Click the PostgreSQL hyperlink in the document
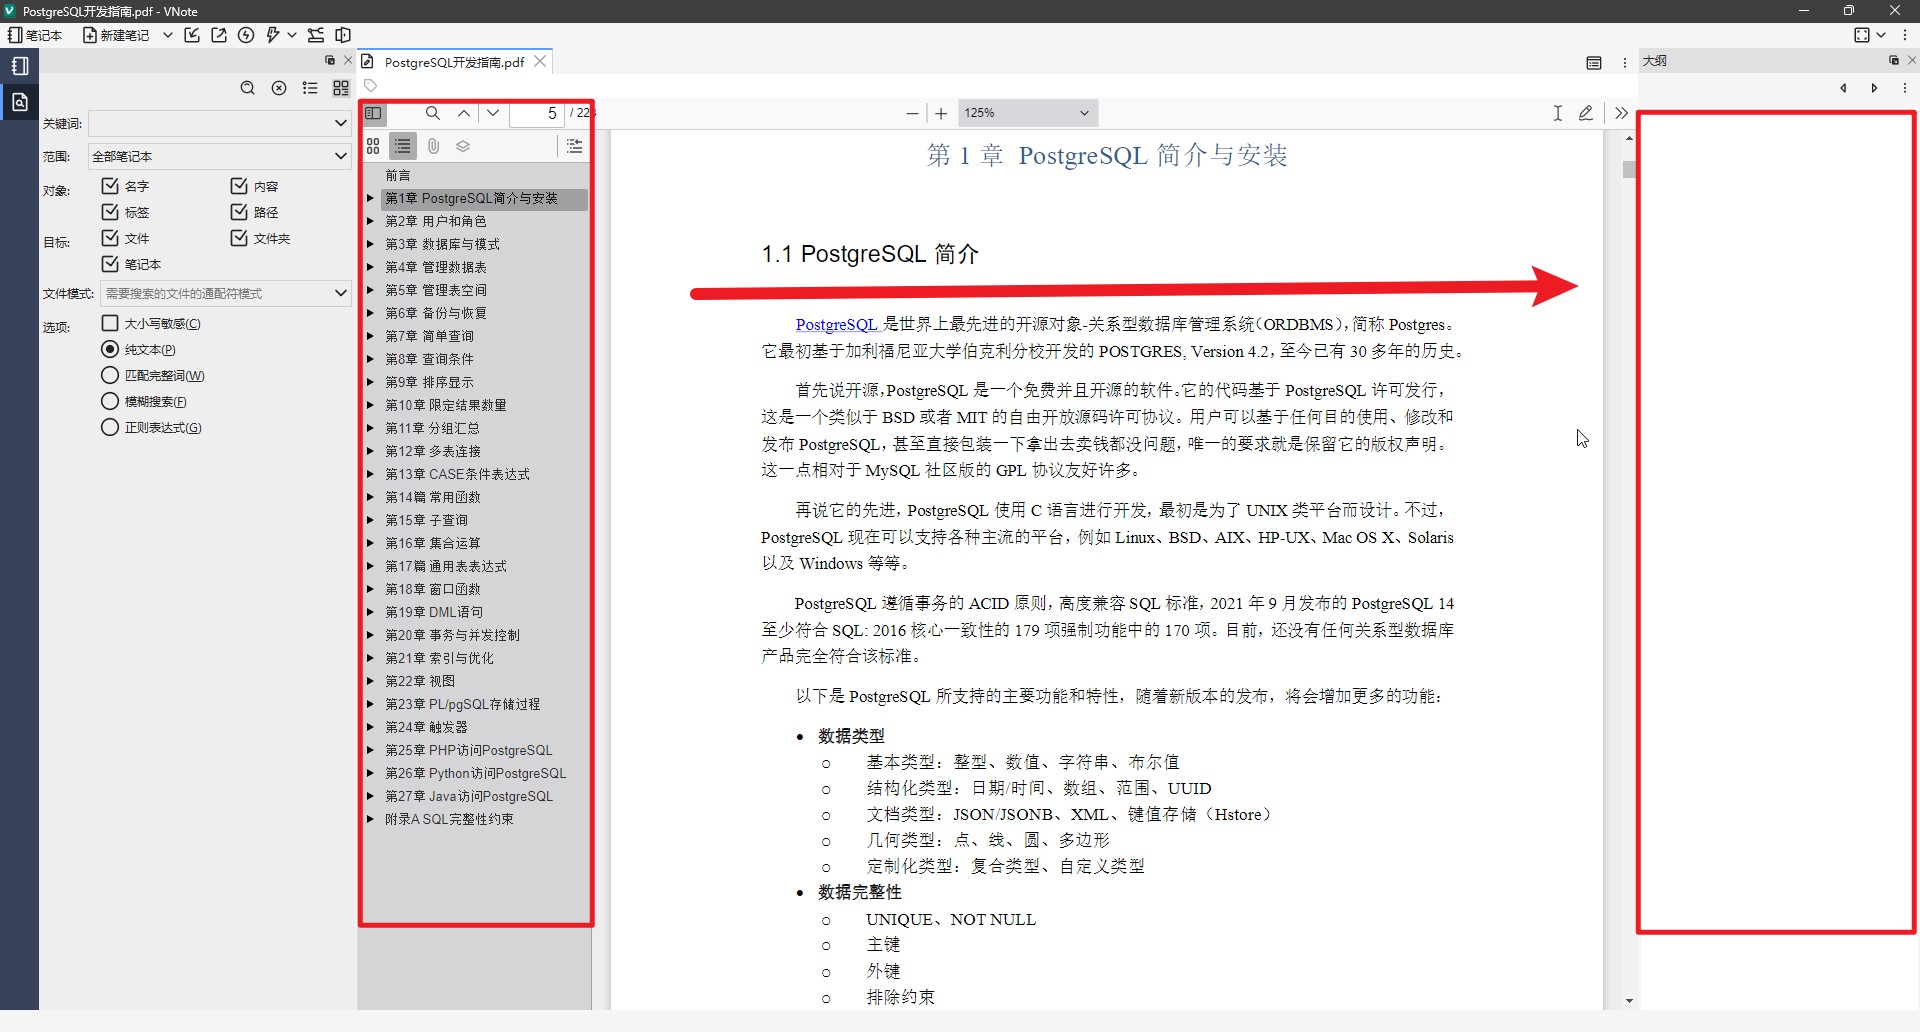The image size is (1920, 1032). [836, 324]
